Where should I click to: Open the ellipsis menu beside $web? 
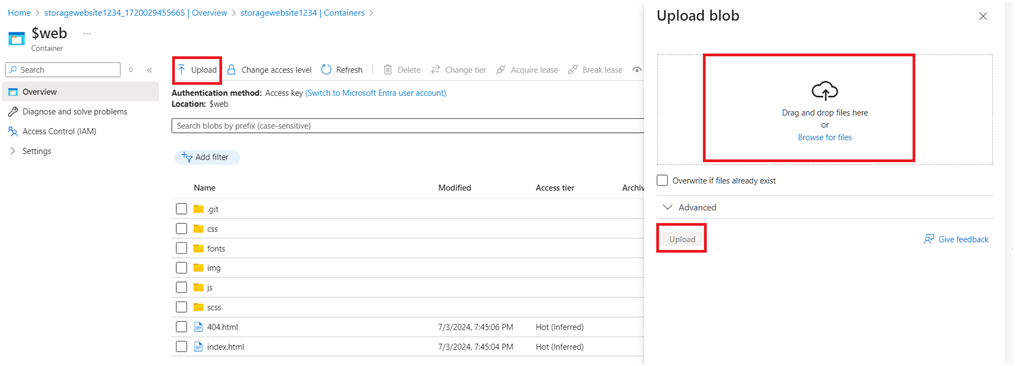(x=87, y=33)
